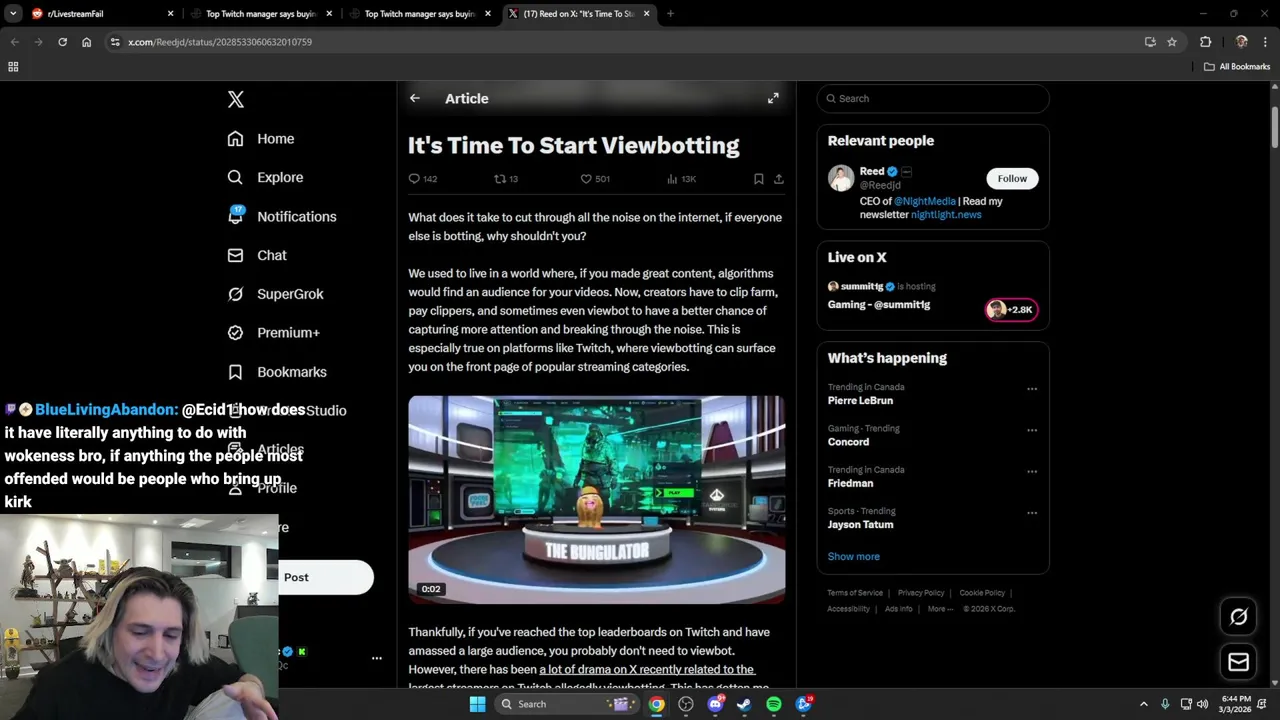Open more options for Pierre LeBrun trend
Image resolution: width=1280 pixels, height=720 pixels.
coord(1032,389)
